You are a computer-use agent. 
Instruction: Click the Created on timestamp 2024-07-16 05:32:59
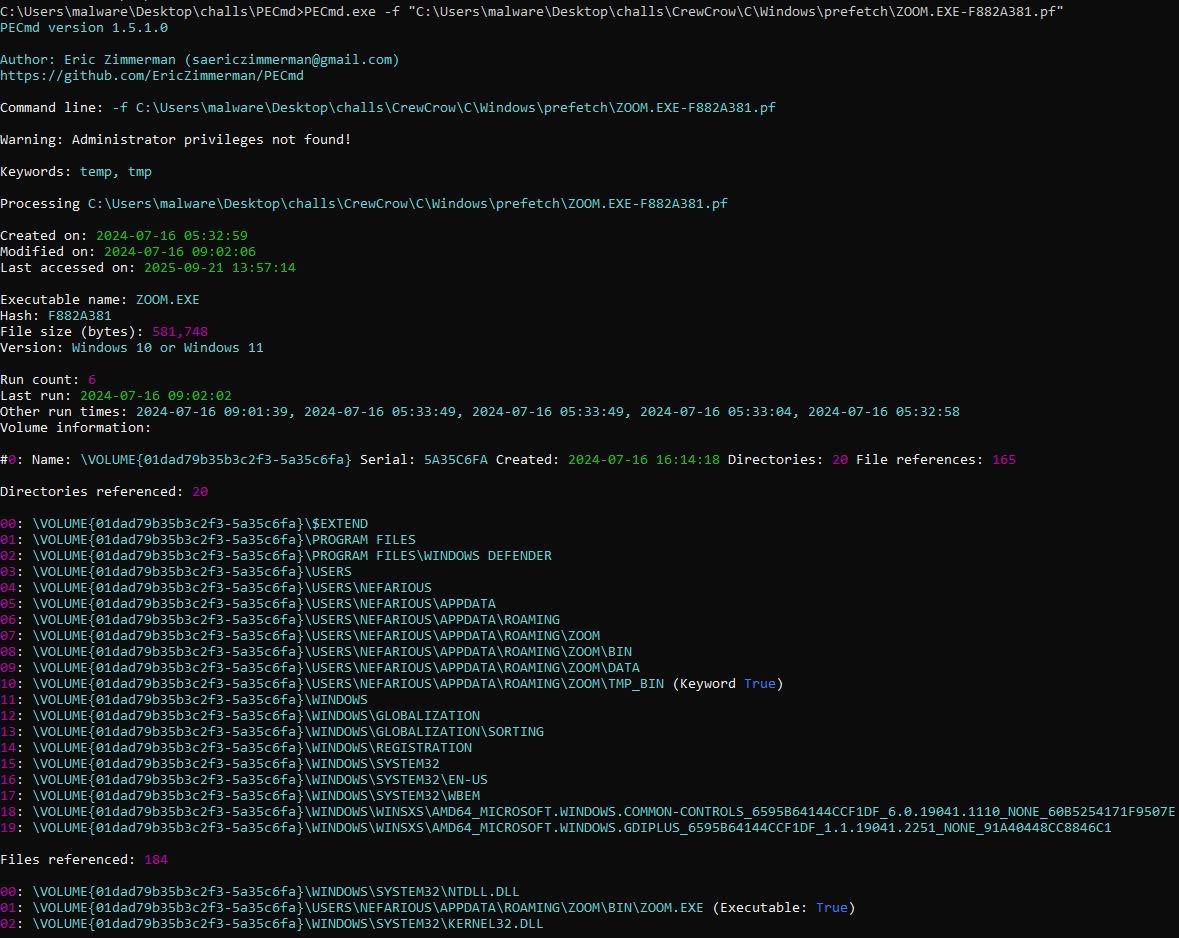[171, 235]
